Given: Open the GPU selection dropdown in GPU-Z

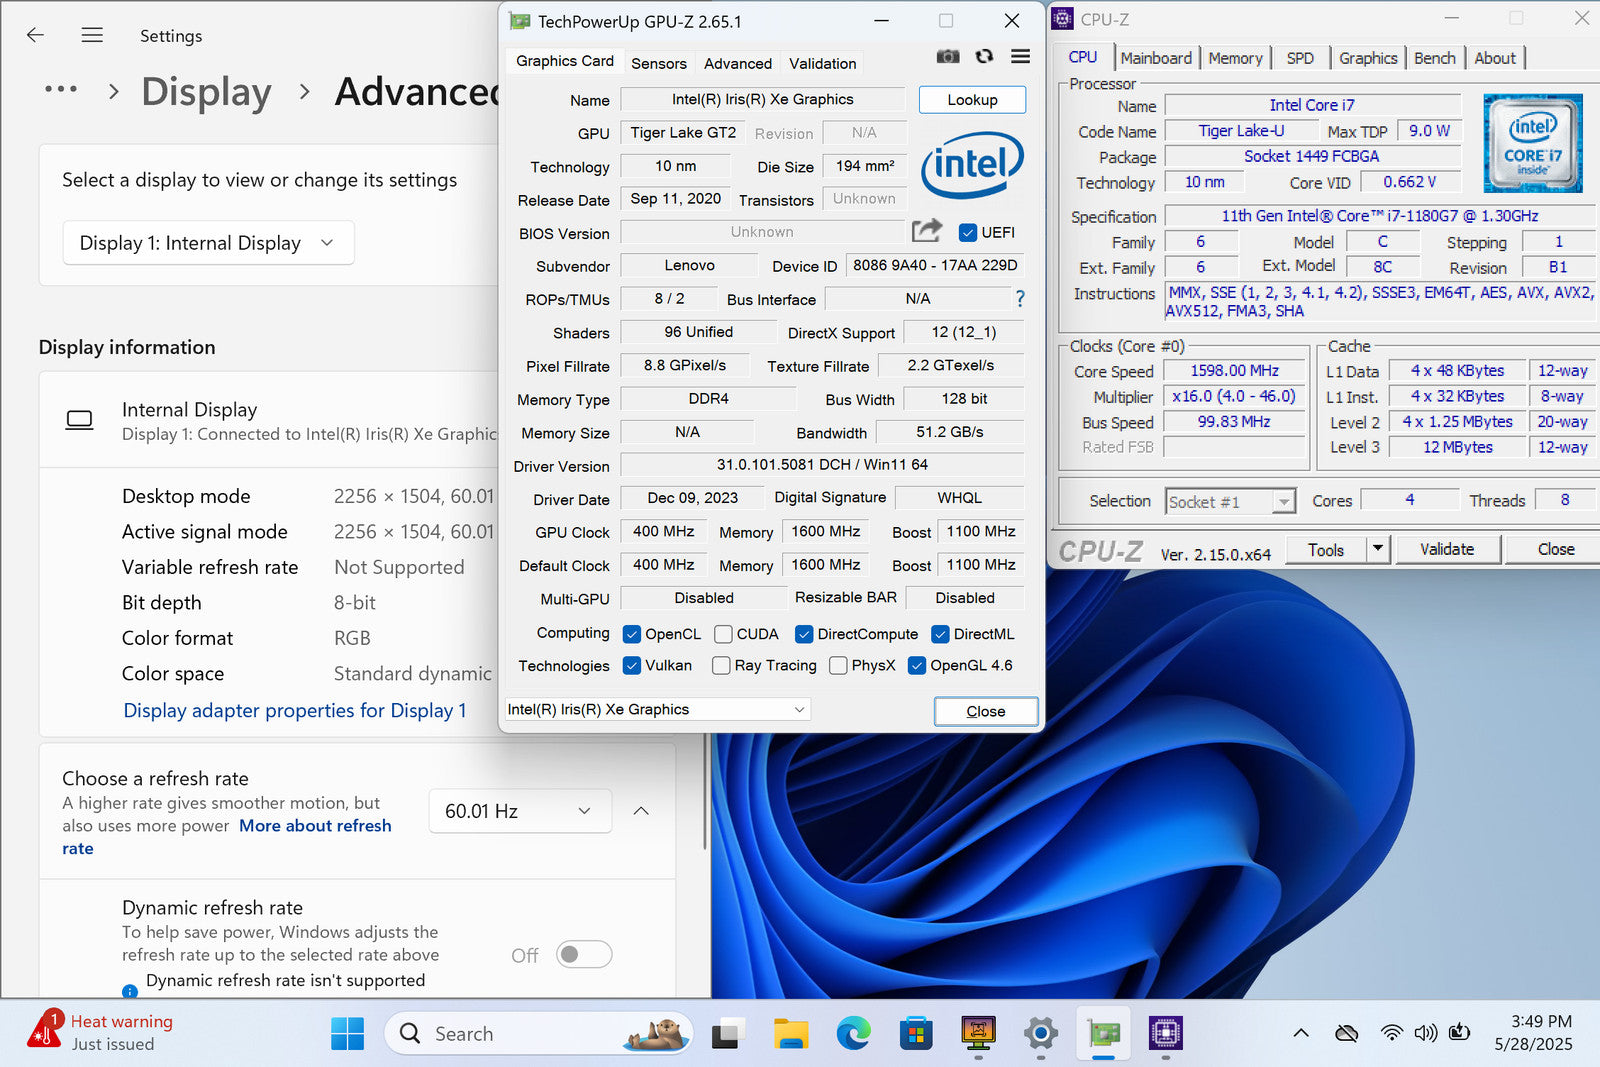Looking at the screenshot, I should pyautogui.click(x=658, y=709).
